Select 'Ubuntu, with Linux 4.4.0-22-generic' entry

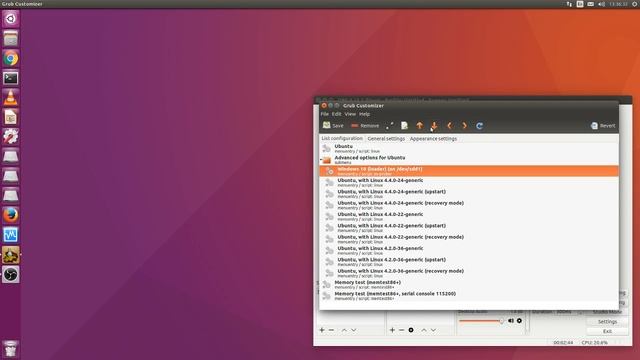(469, 216)
